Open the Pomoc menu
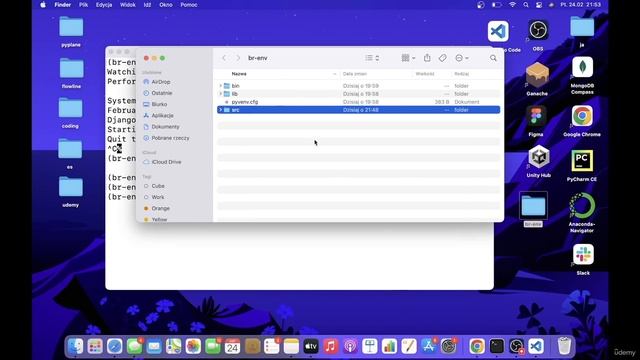The image size is (640, 360). (189, 5)
